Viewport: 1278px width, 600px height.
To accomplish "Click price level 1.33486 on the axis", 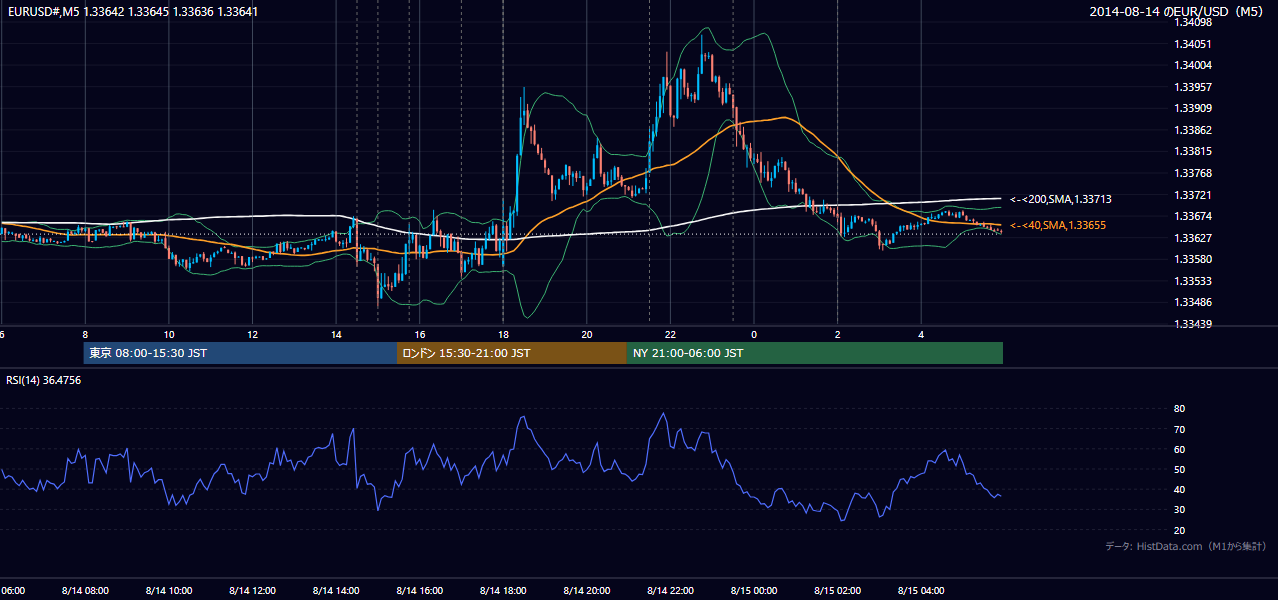I will point(1192,302).
